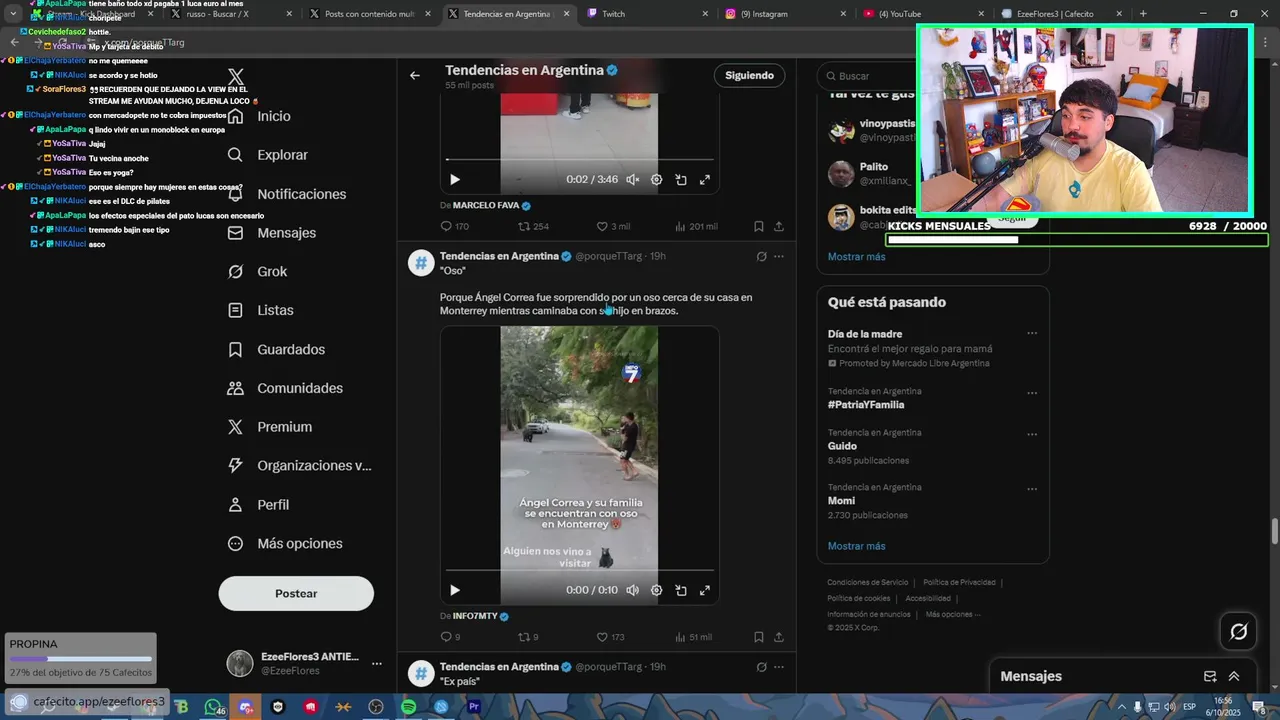Open the EzeeFlores3 account menu dots

[x=377, y=663]
